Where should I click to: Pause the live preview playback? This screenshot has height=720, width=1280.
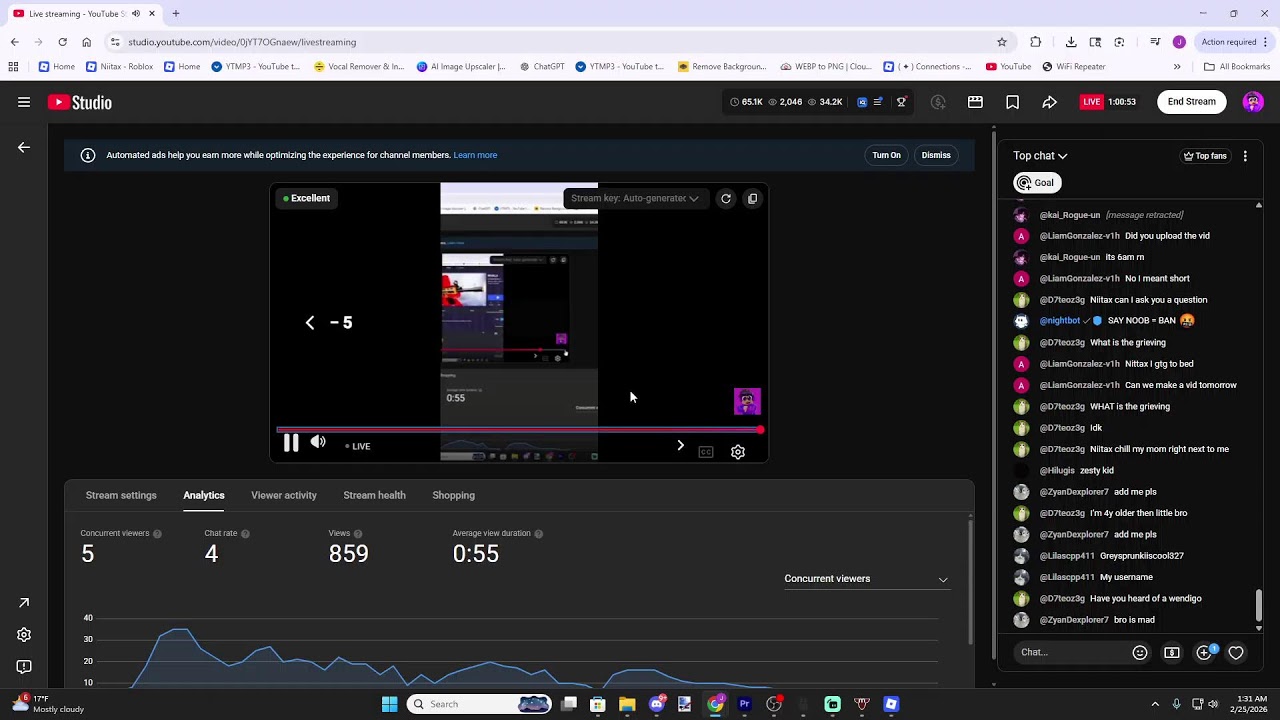pyautogui.click(x=291, y=443)
